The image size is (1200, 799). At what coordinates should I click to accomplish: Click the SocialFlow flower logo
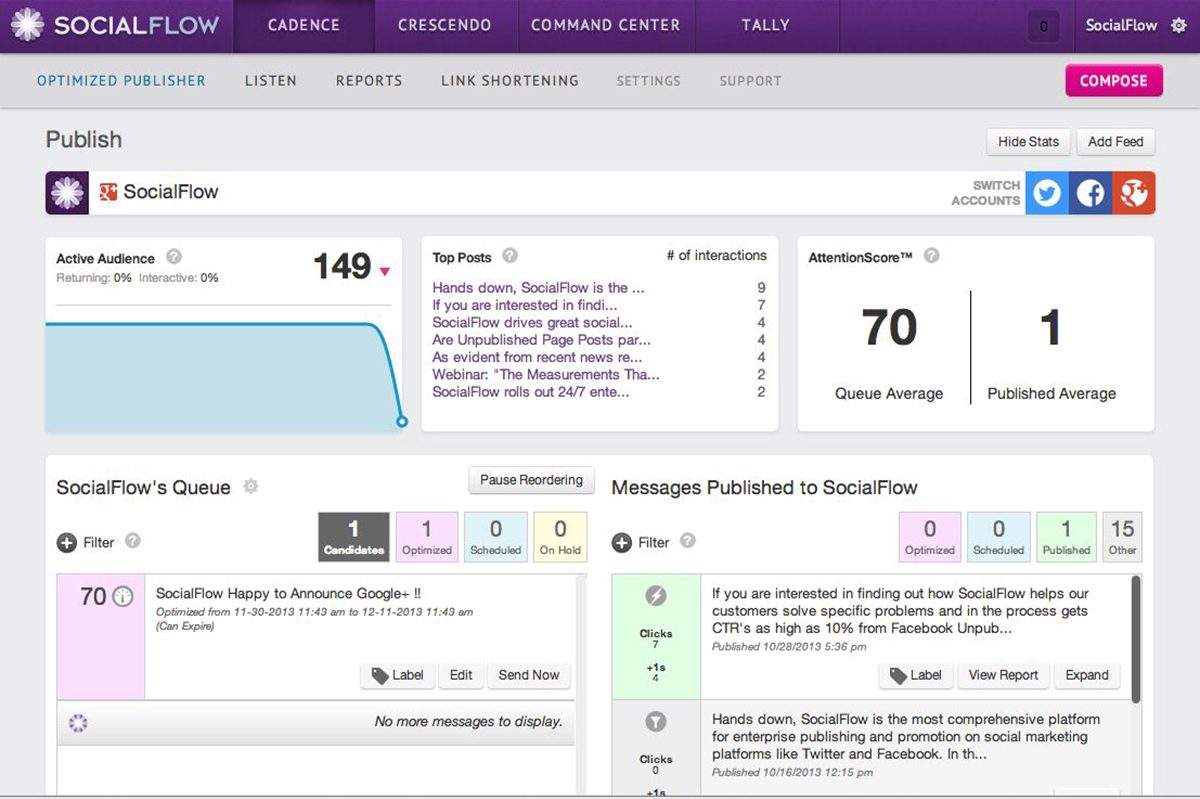tap(27, 26)
